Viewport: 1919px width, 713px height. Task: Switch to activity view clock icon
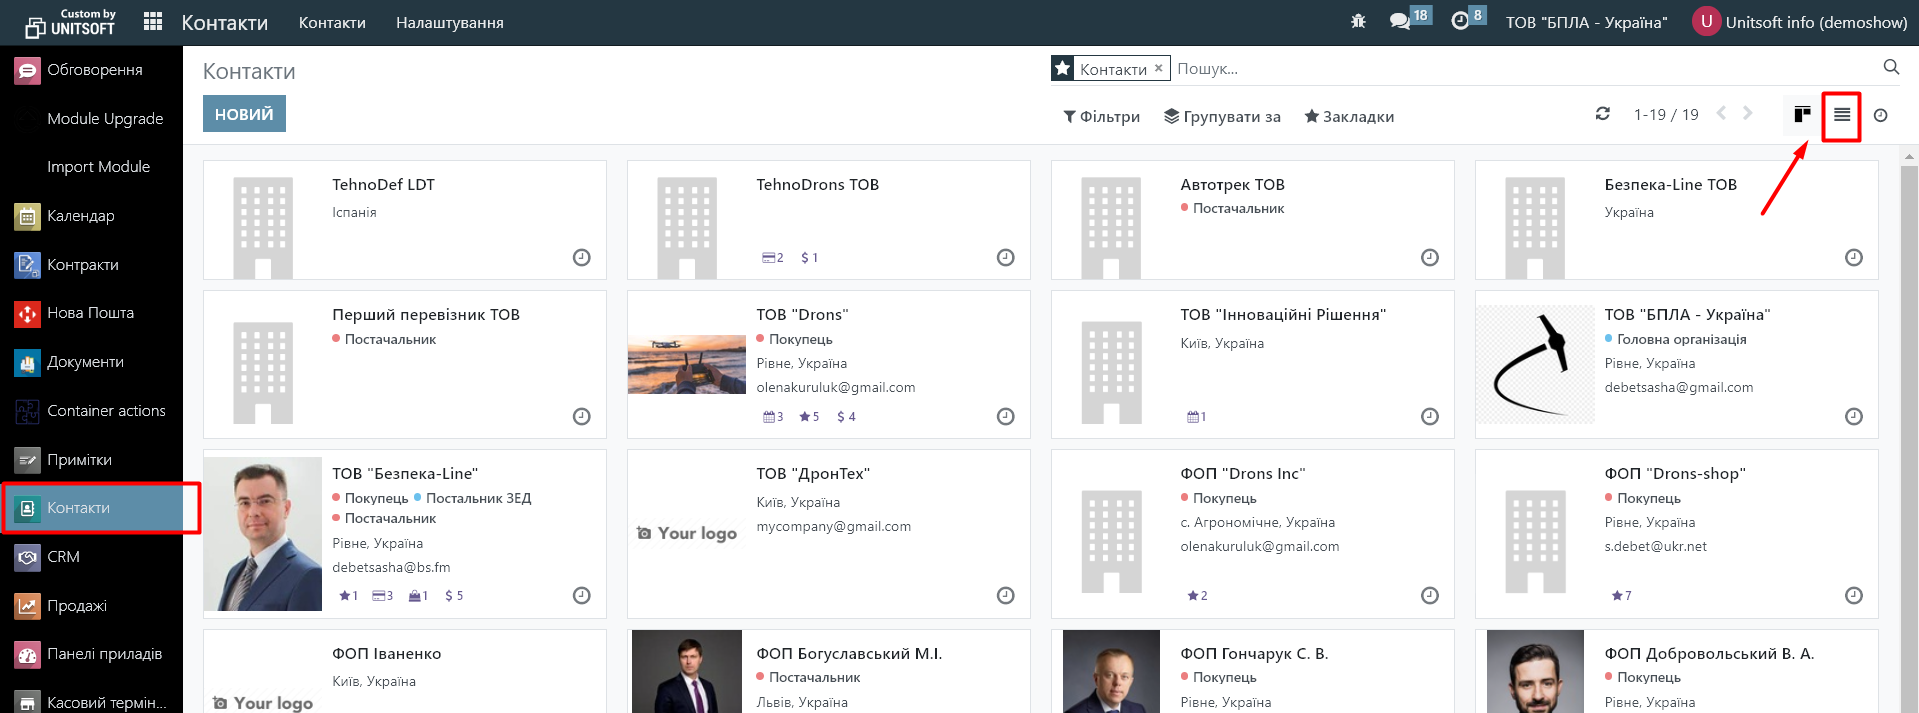(1880, 116)
